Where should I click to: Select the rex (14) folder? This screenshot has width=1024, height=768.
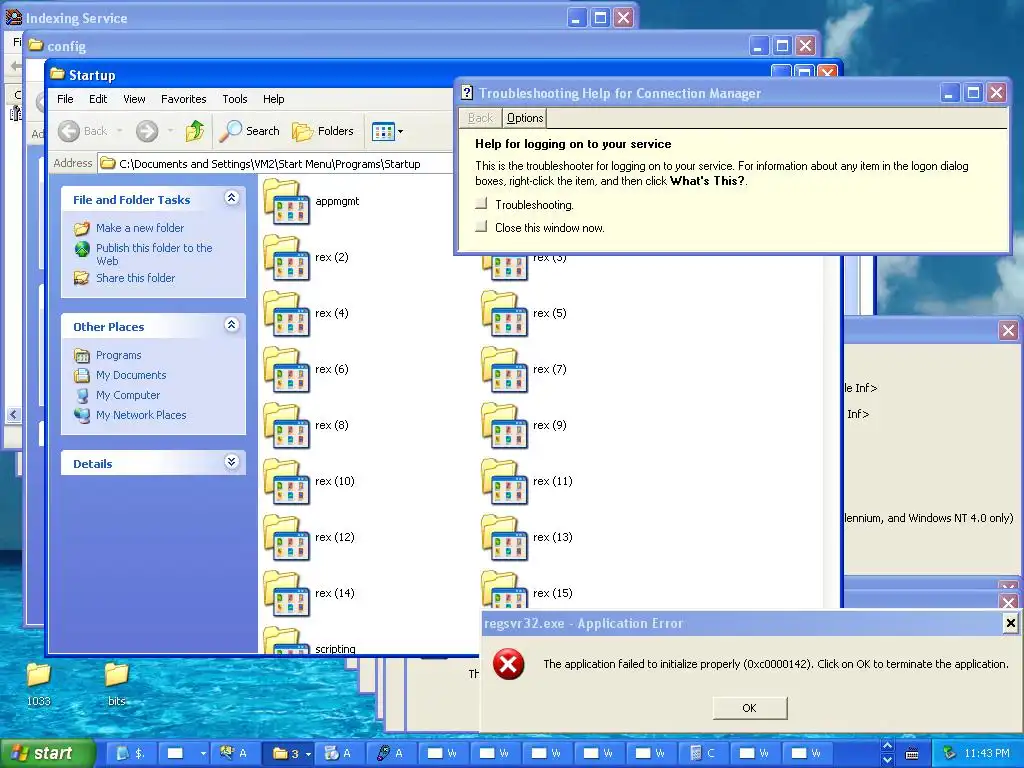click(x=286, y=594)
